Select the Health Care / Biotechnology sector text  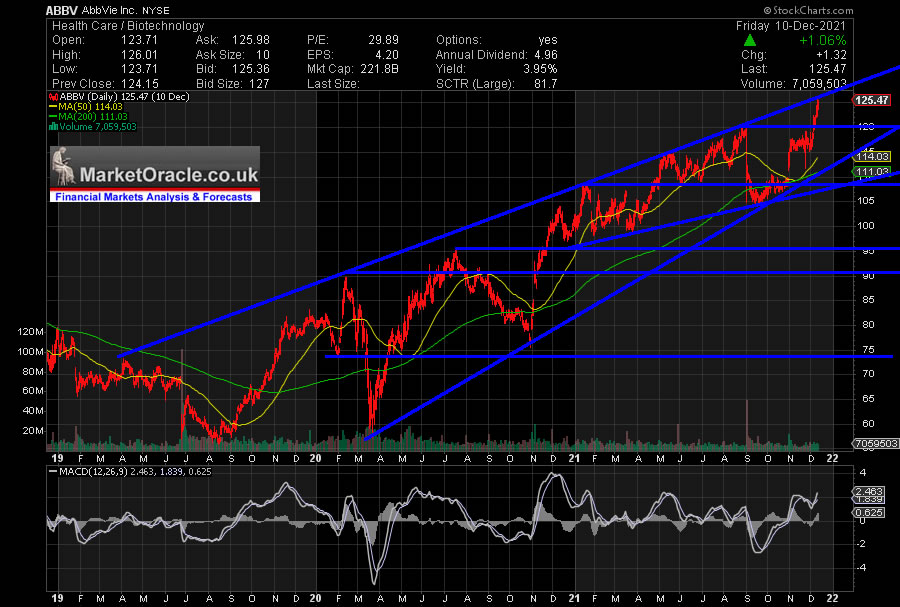pos(128,26)
